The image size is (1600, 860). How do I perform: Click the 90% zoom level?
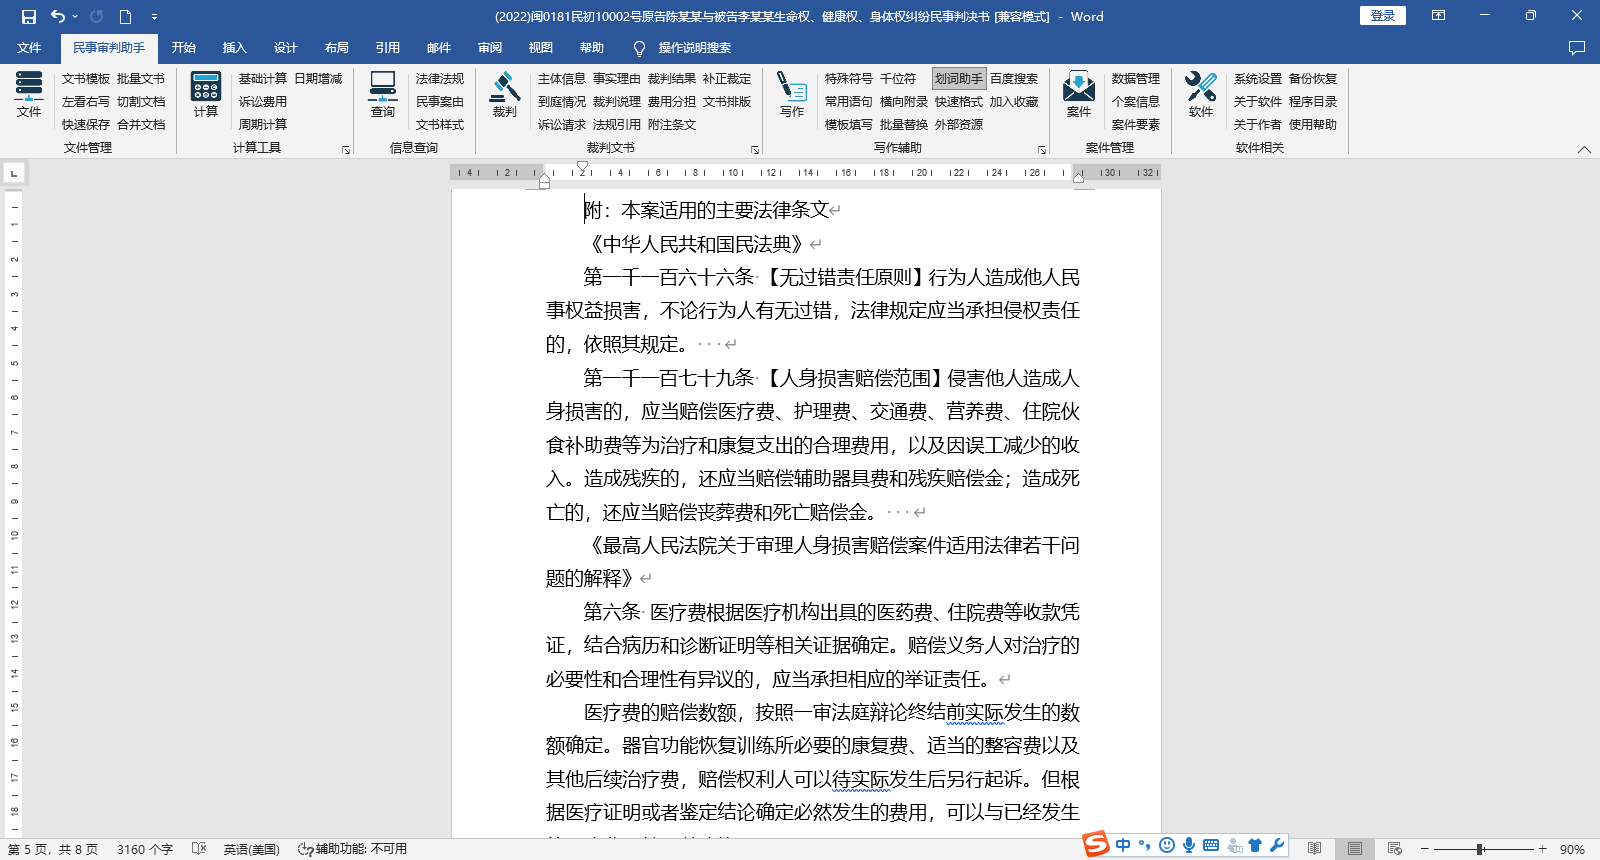[x=1572, y=849]
